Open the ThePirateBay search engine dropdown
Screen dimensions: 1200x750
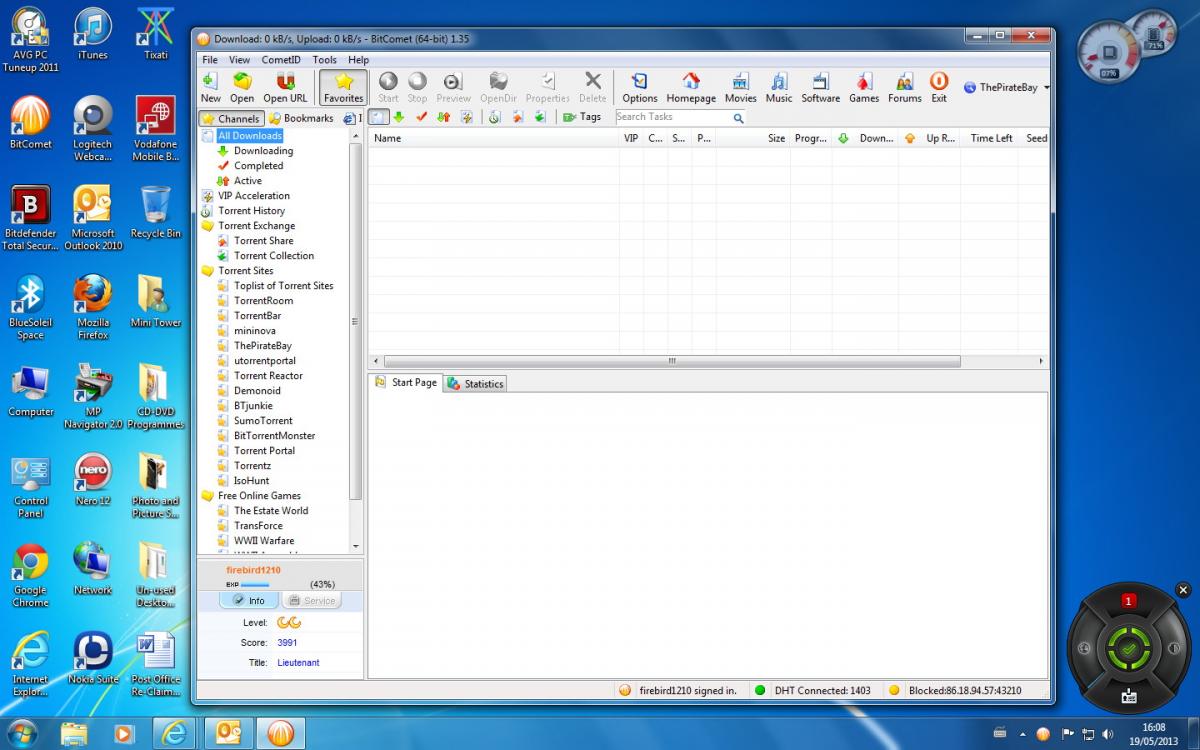pyautogui.click(x=1006, y=88)
